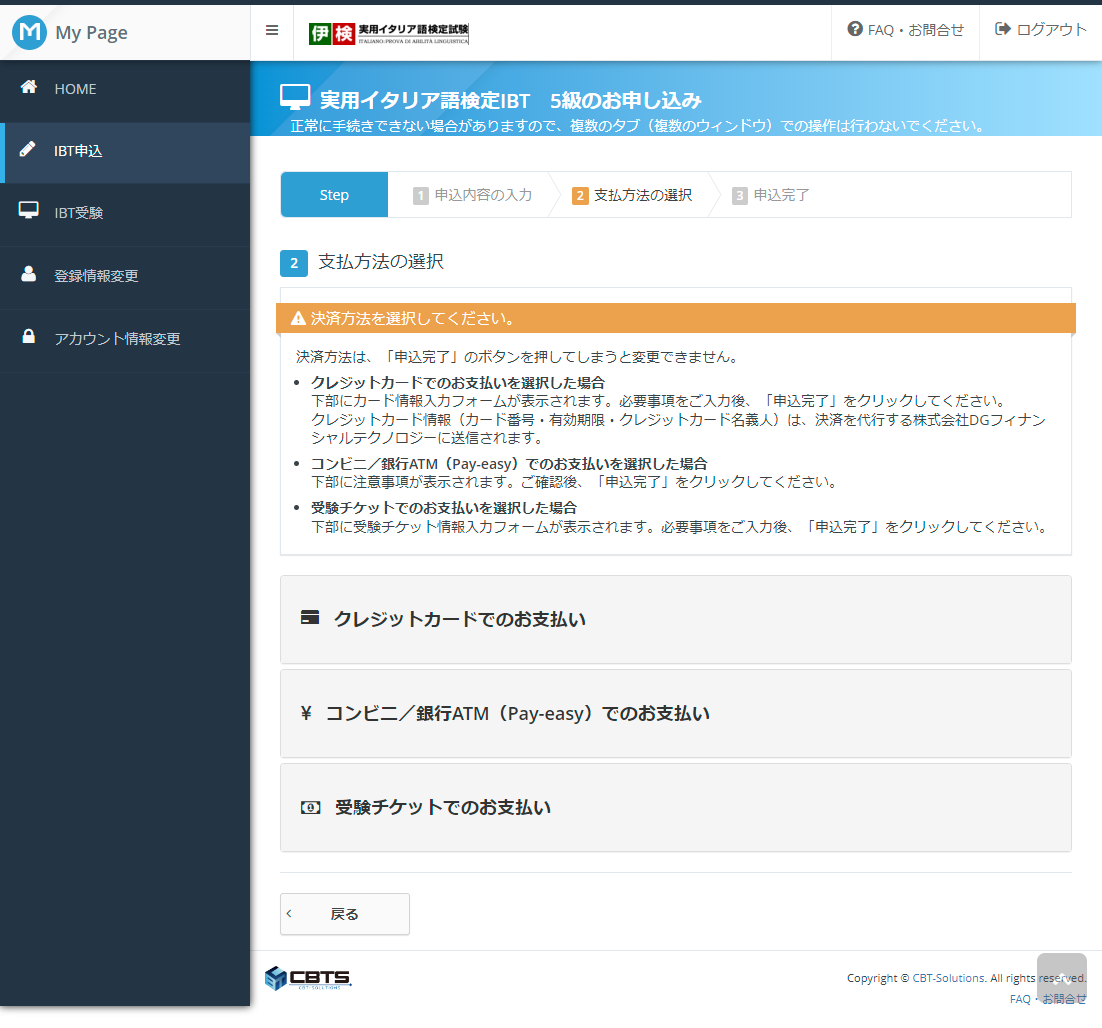1102x1028 pixels.
Task: Open IBT受験 in the sidebar
Action: click(x=125, y=213)
